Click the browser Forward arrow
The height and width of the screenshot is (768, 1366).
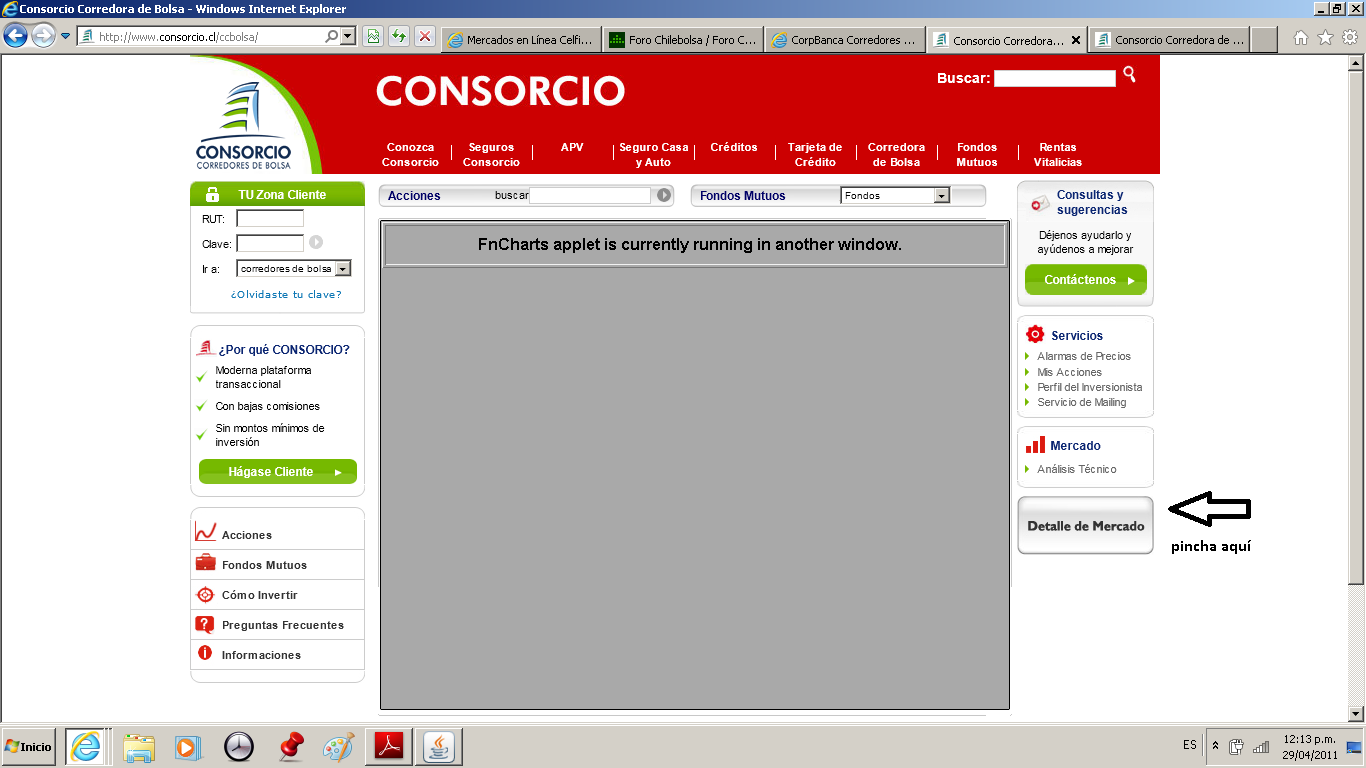click(43, 37)
